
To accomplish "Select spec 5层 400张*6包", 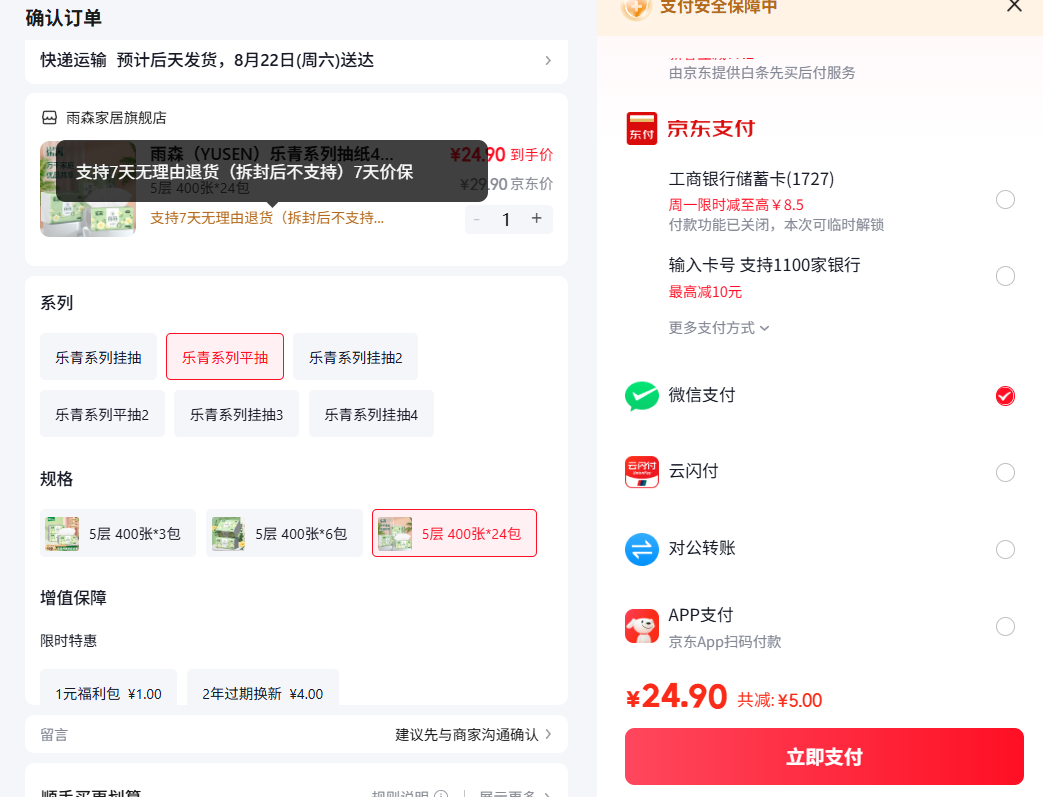I will (x=284, y=534).
